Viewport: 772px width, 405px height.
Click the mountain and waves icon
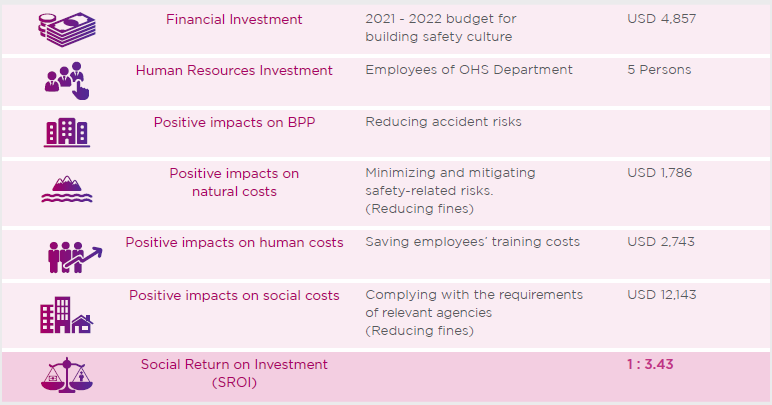(x=67, y=189)
